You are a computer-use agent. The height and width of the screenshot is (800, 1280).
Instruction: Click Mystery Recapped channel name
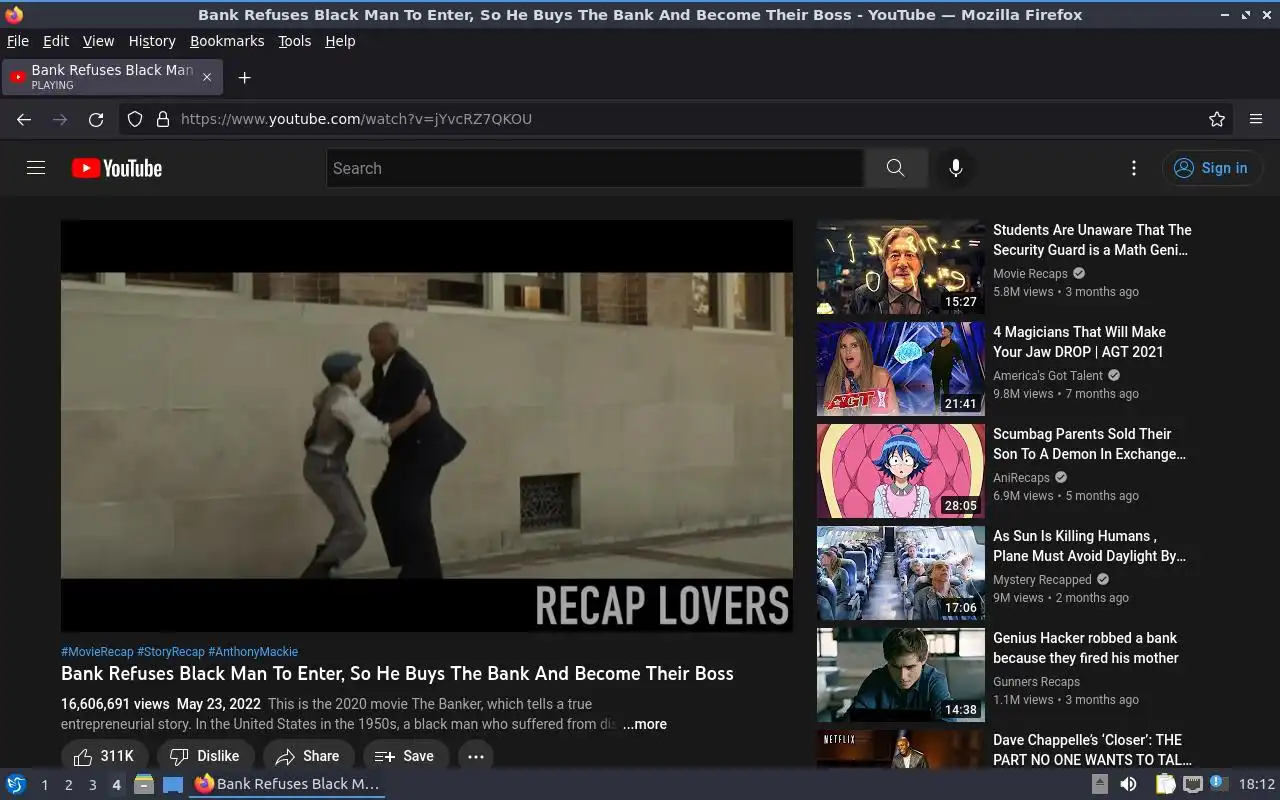point(1042,580)
